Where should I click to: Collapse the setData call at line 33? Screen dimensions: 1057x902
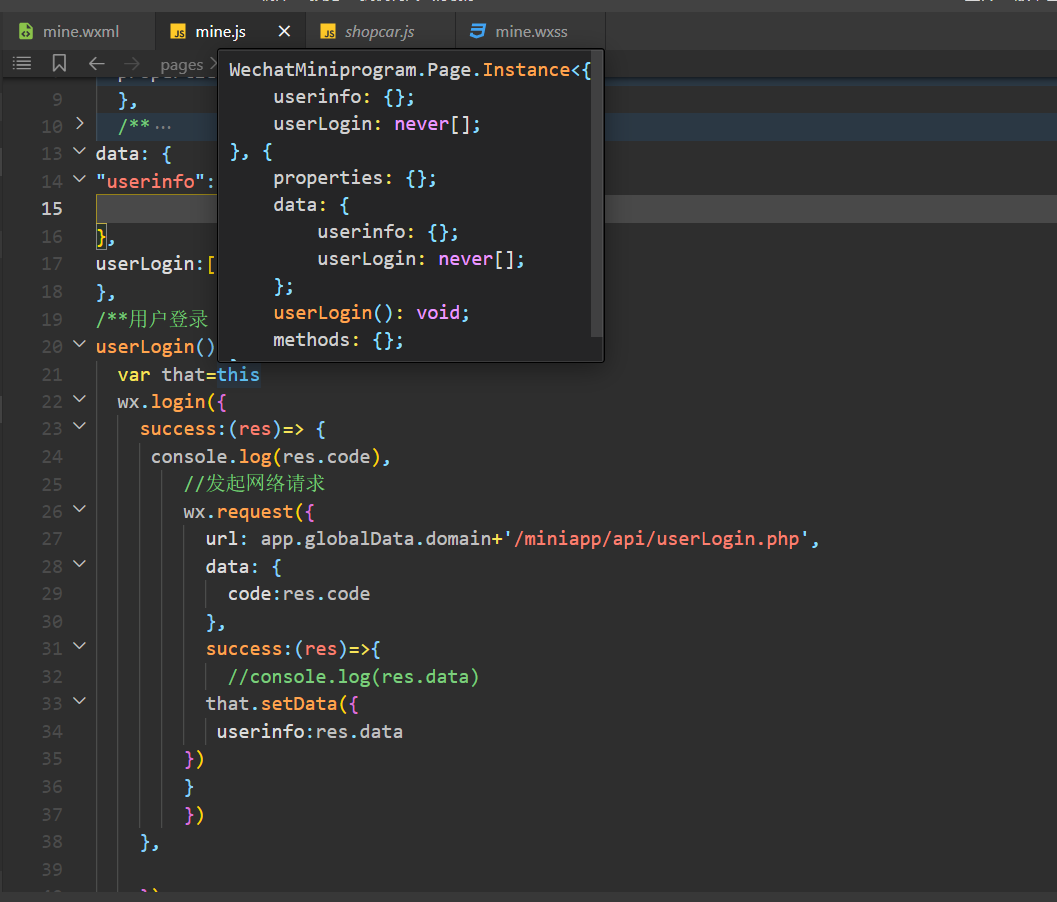80,701
